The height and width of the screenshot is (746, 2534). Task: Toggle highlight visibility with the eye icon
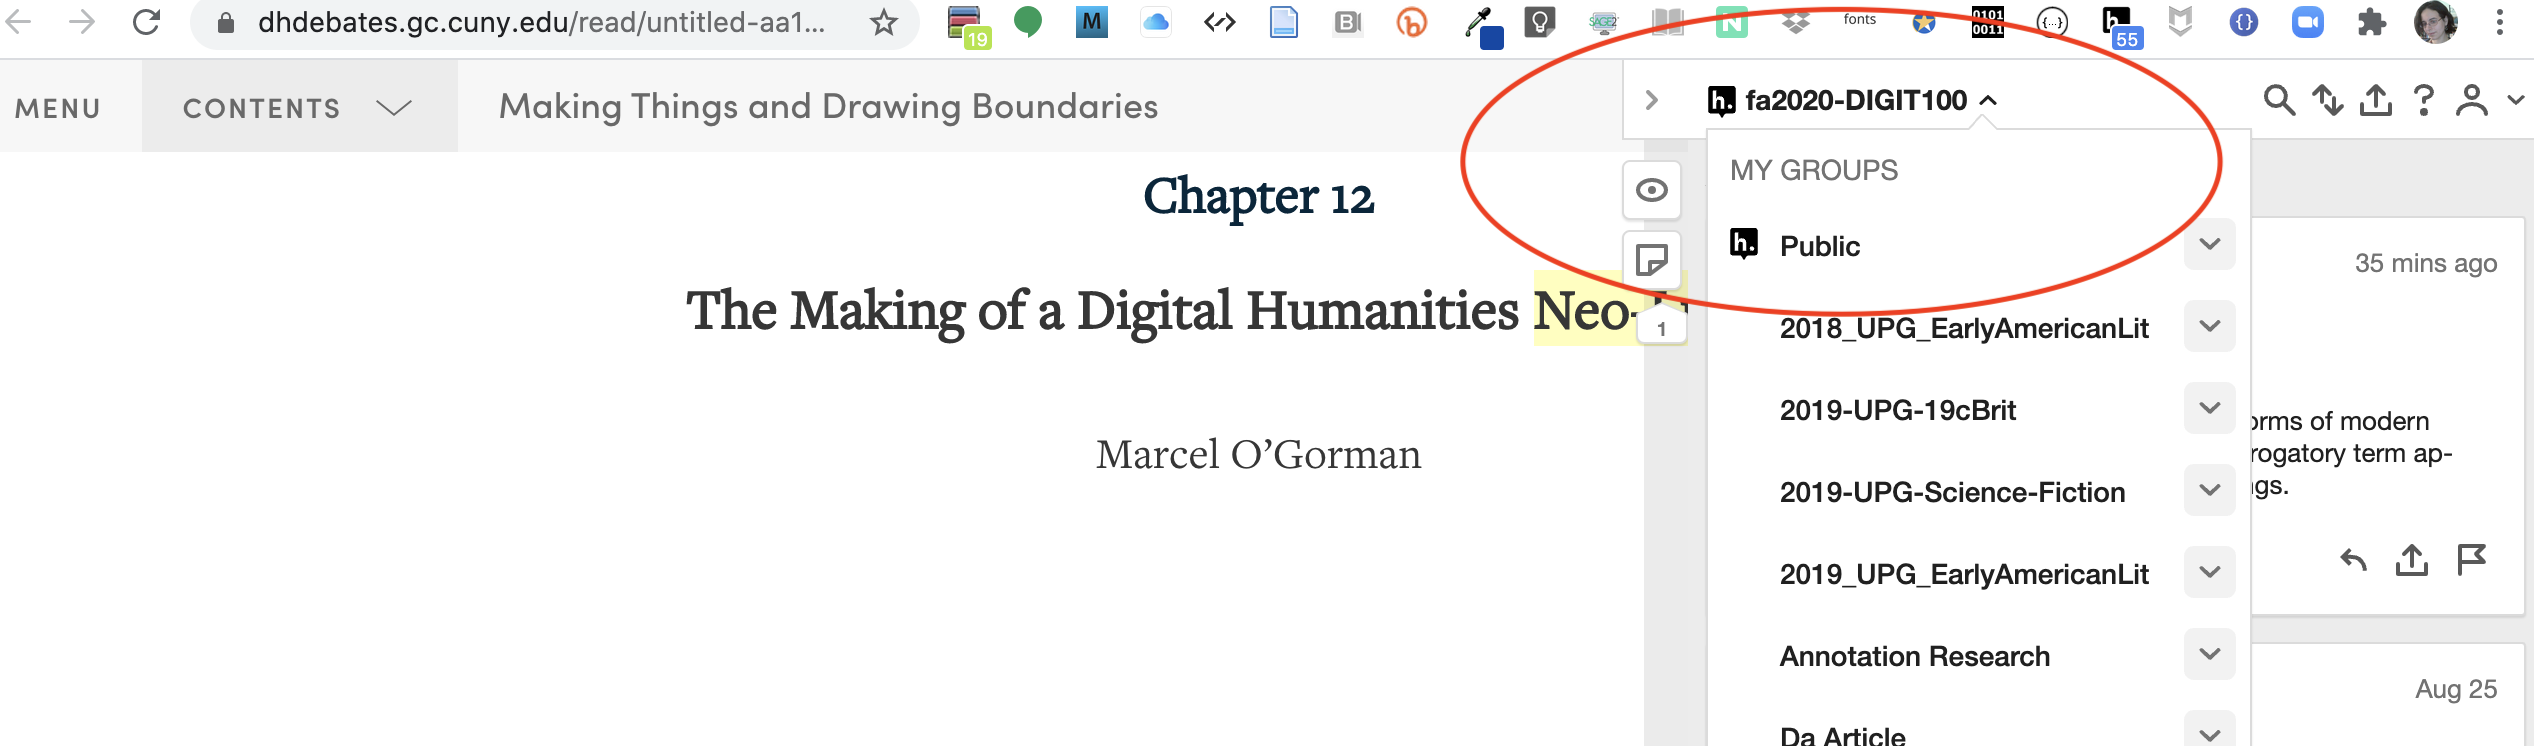(x=1651, y=190)
